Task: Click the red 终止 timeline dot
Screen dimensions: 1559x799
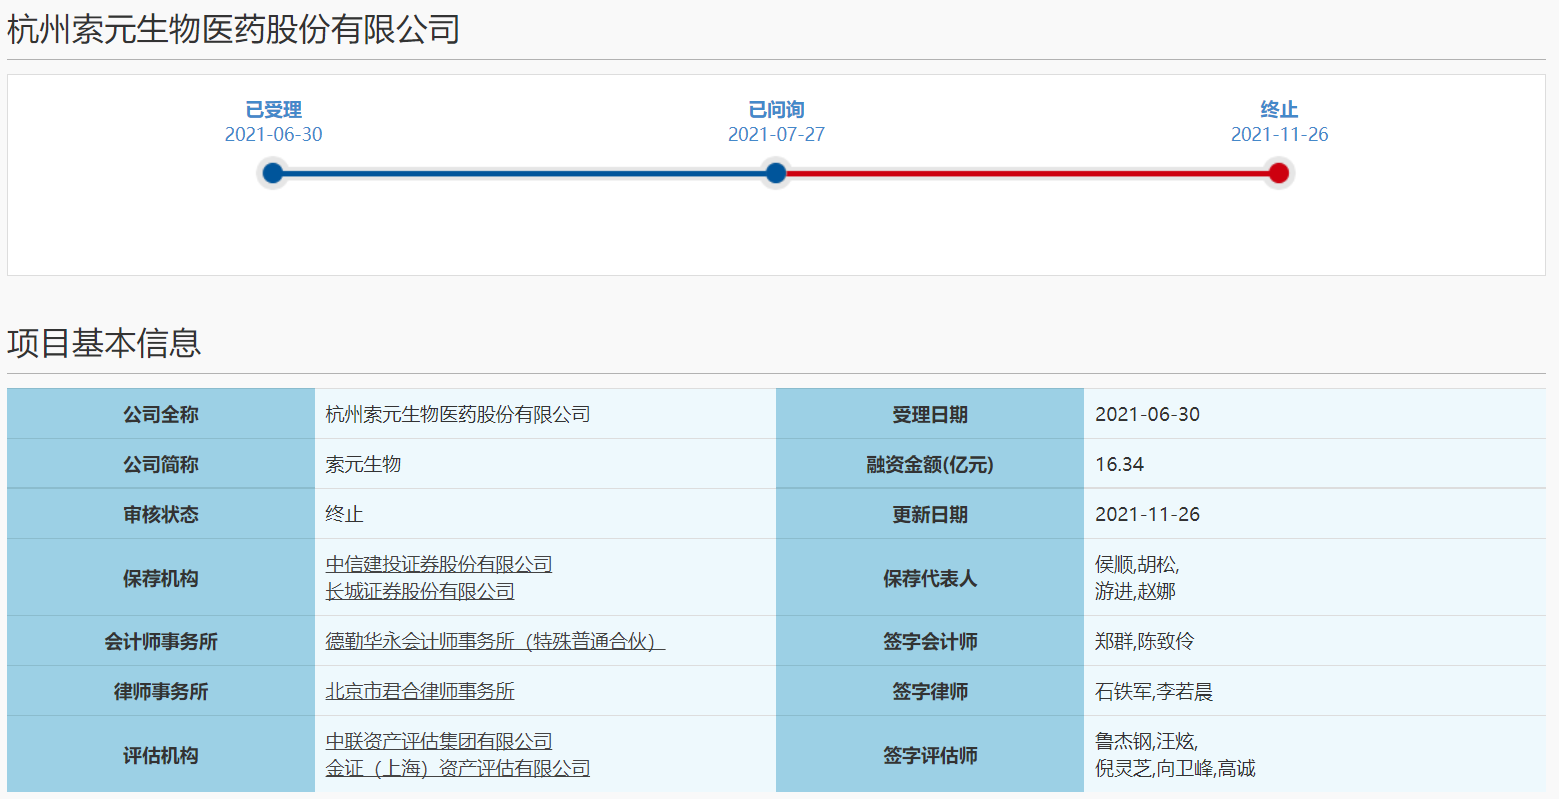Action: point(1279,173)
